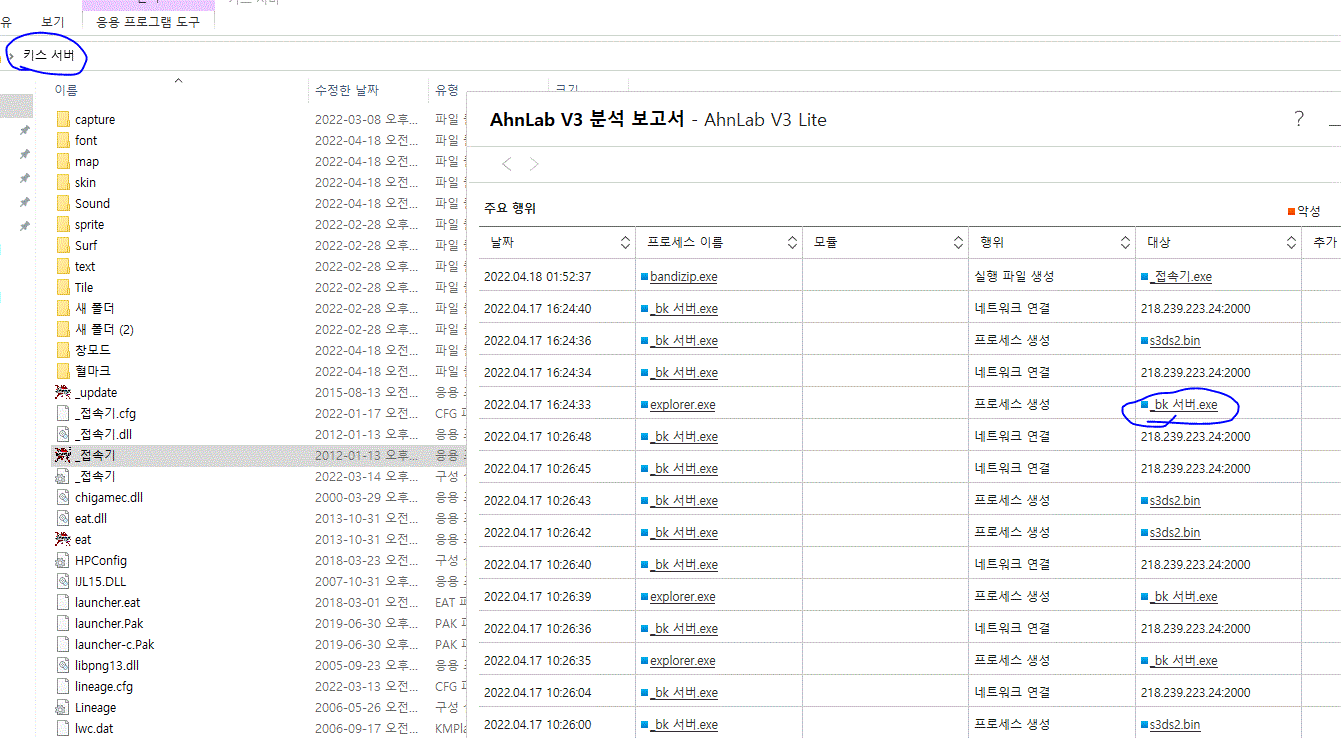Viewport: 1341px width, 738px height.
Task: Sort by 모듈 column arrows
Action: (x=957, y=242)
